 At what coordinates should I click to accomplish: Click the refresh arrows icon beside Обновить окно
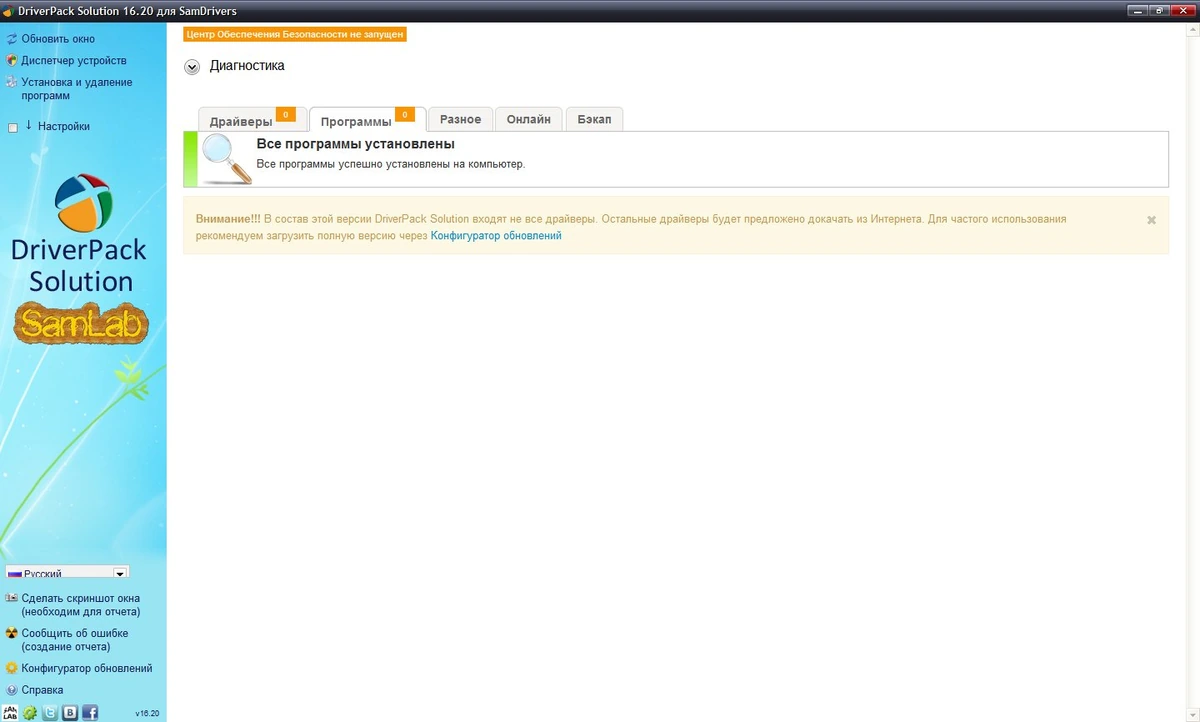tap(11, 39)
